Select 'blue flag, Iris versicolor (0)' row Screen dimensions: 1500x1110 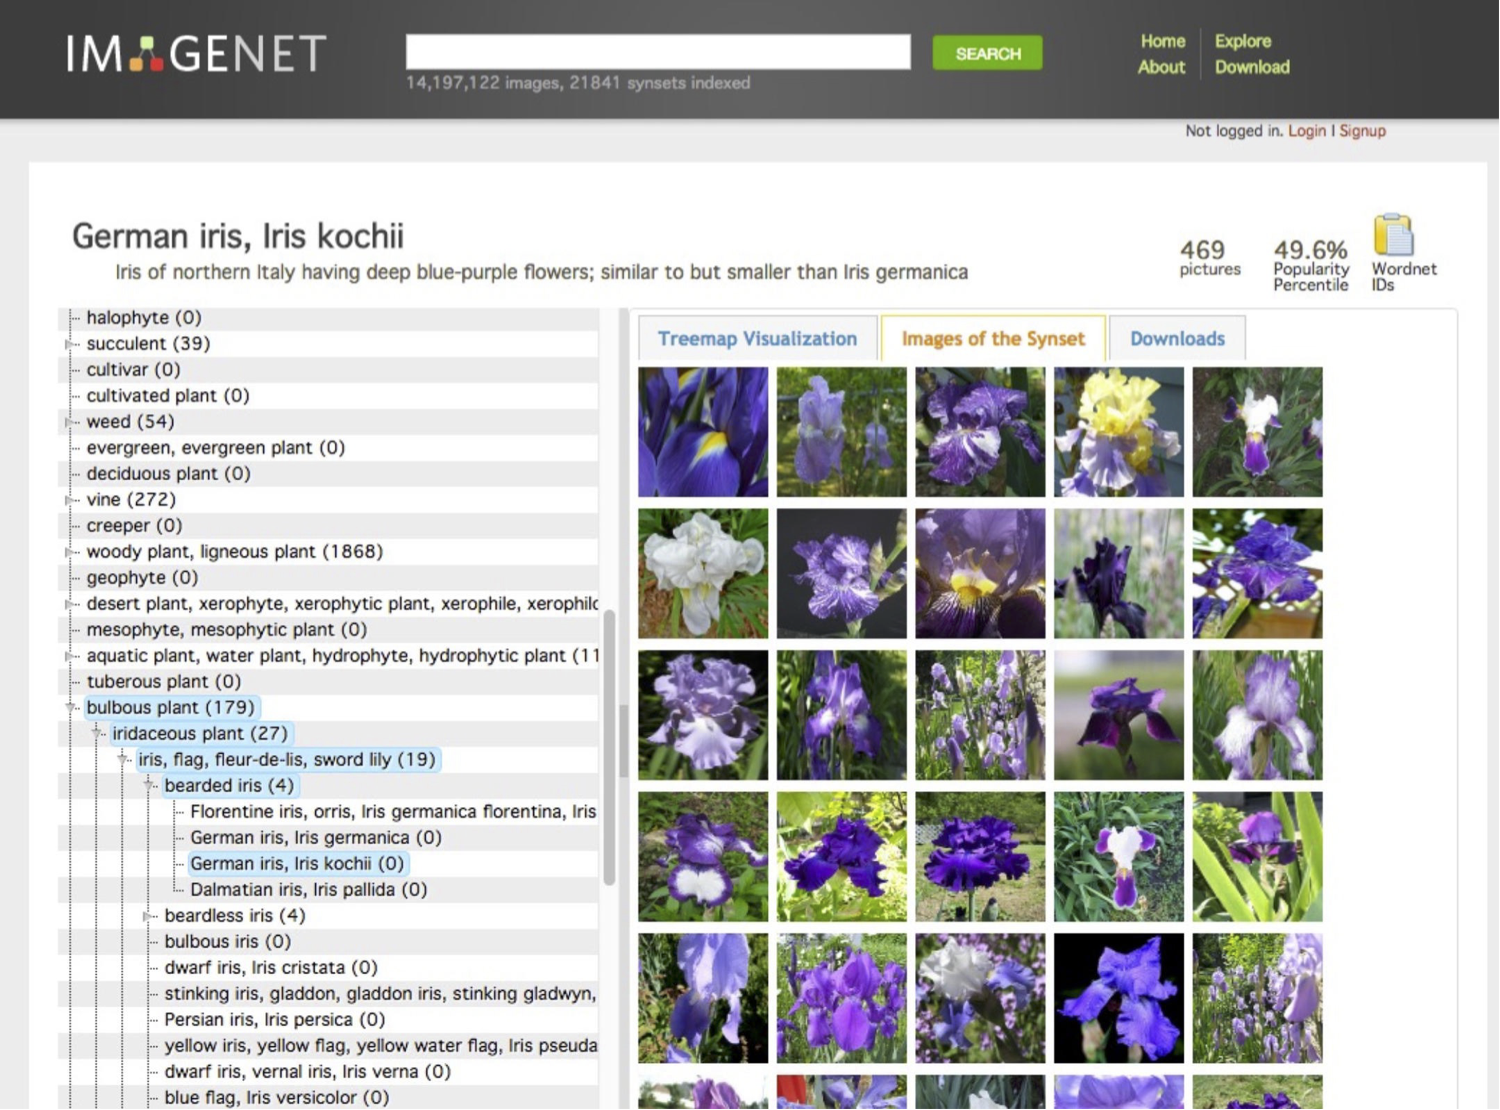click(x=277, y=1098)
